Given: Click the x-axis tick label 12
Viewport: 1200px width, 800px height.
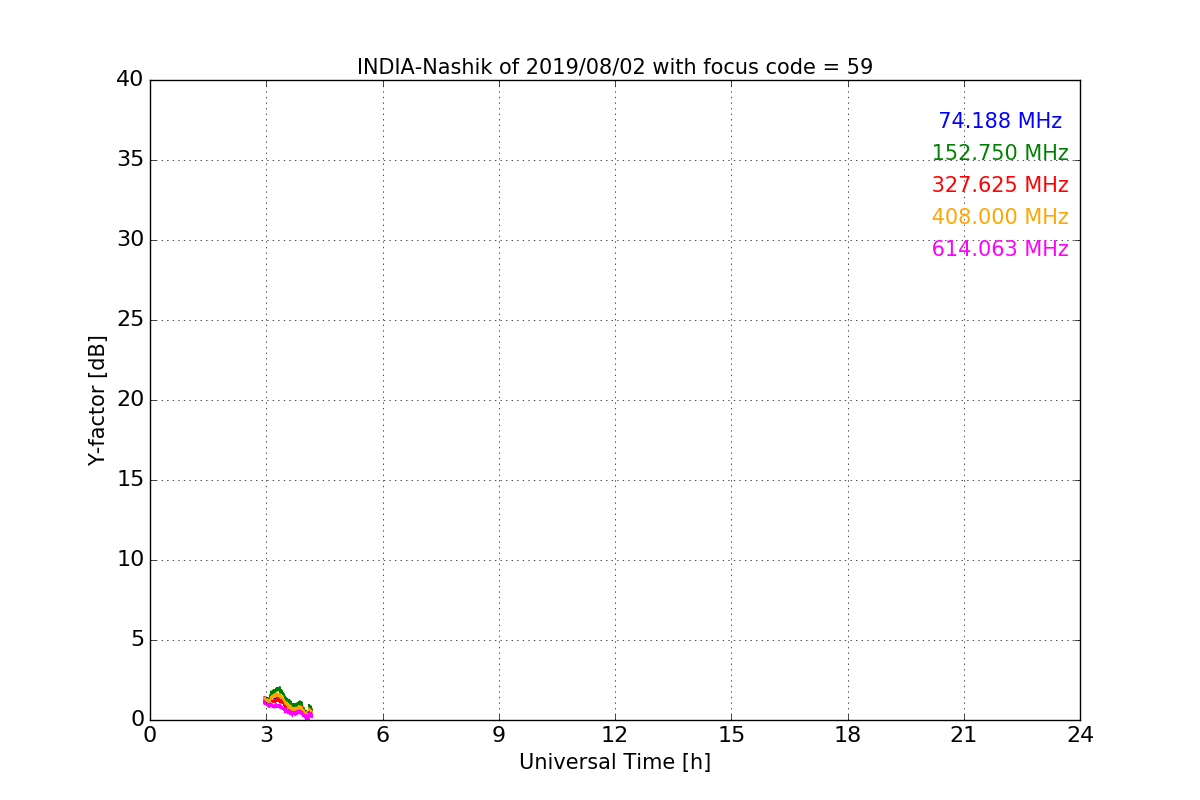Looking at the screenshot, I should tap(615, 735).
